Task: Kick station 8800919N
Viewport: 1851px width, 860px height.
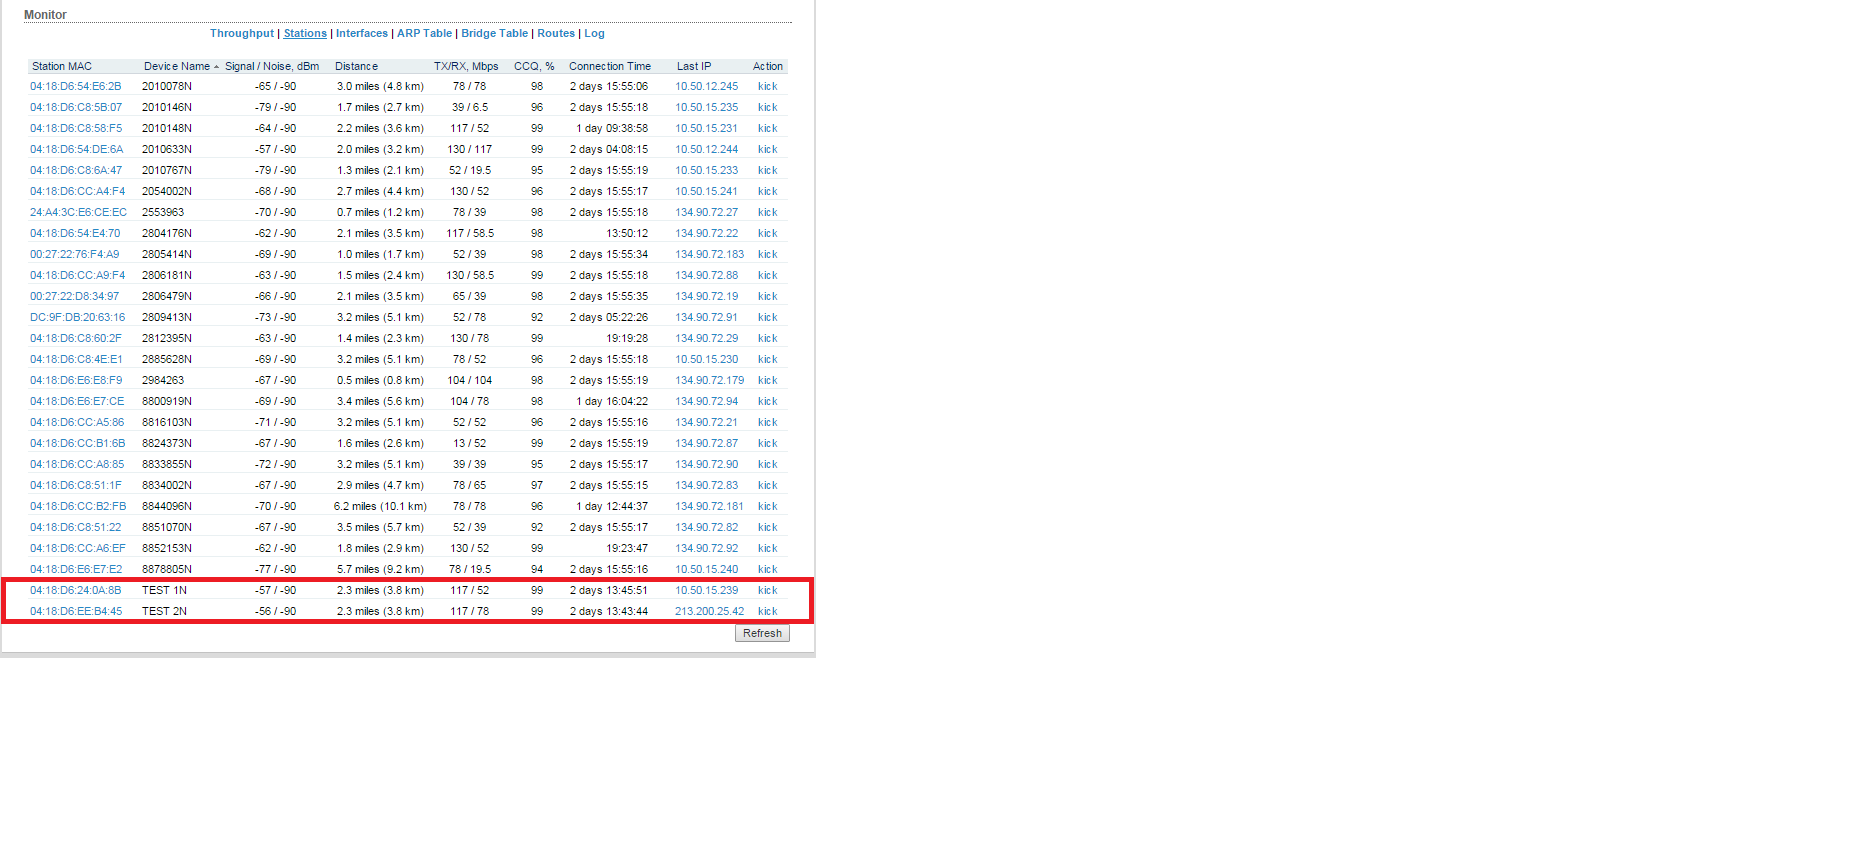Action: click(x=767, y=401)
